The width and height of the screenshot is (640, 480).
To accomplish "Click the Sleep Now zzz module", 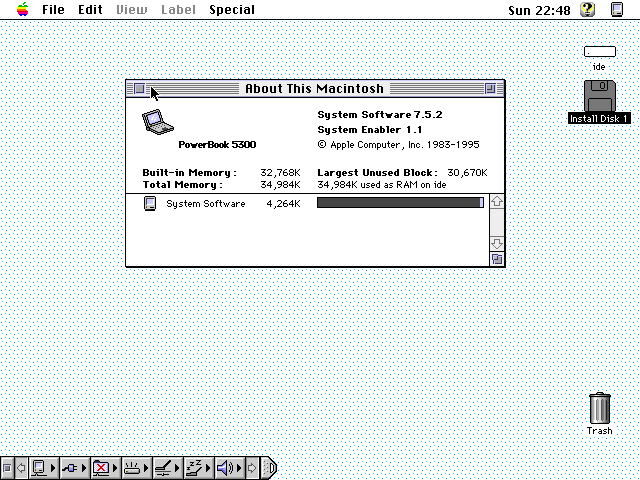I will pyautogui.click(x=193, y=467).
